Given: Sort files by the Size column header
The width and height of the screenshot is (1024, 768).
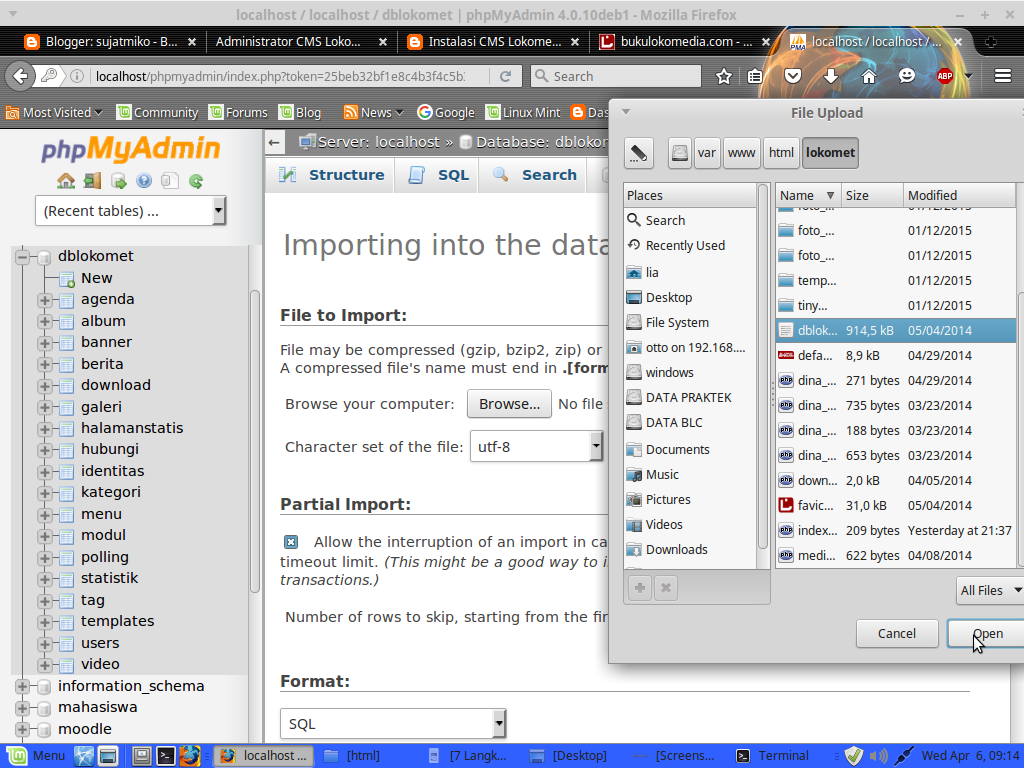Looking at the screenshot, I should pos(871,195).
